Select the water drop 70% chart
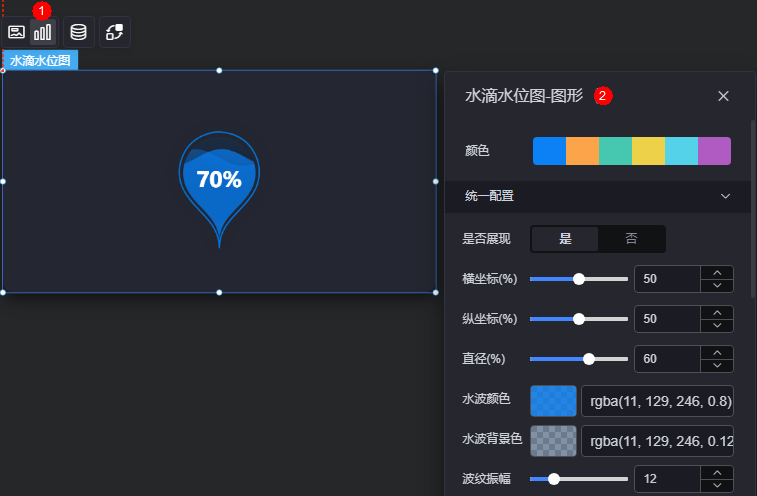 coord(219,189)
